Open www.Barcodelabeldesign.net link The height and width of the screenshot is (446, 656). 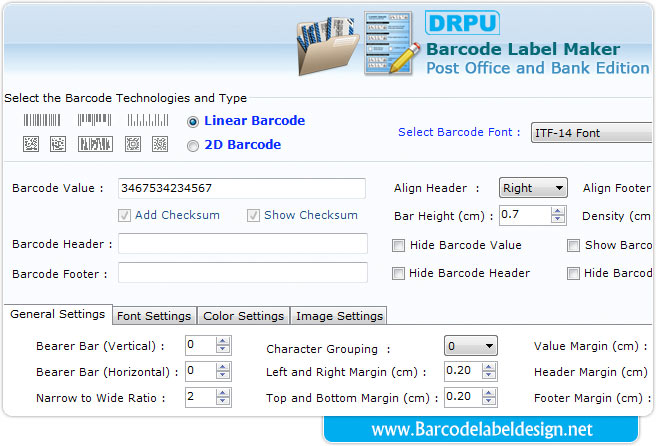click(482, 429)
